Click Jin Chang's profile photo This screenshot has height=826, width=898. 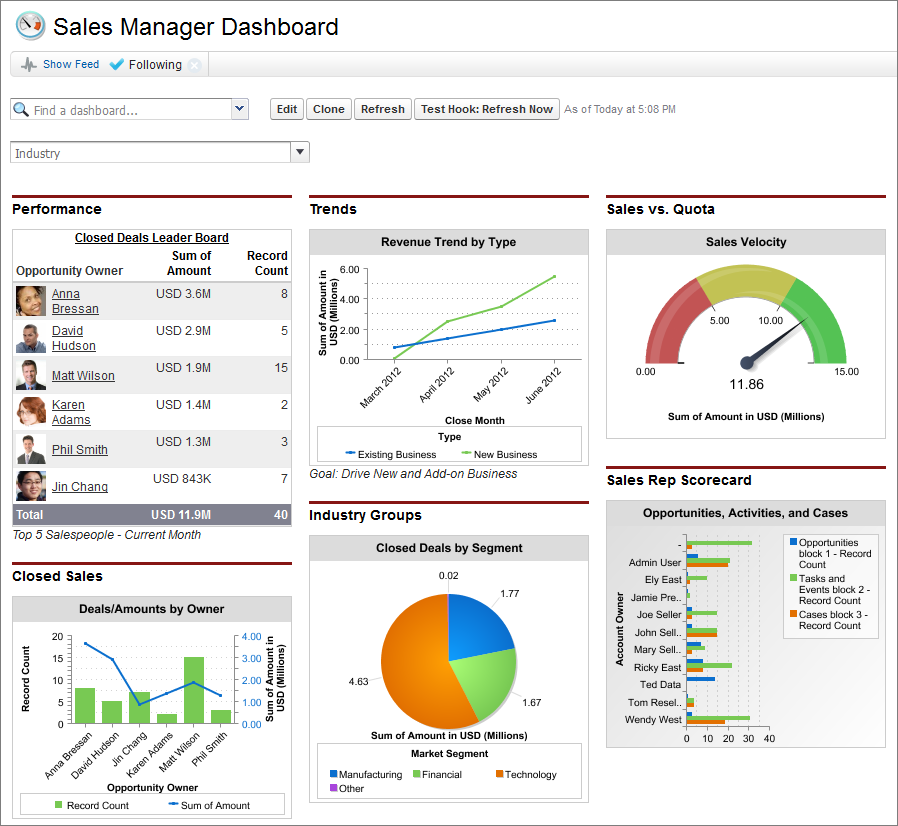31,486
